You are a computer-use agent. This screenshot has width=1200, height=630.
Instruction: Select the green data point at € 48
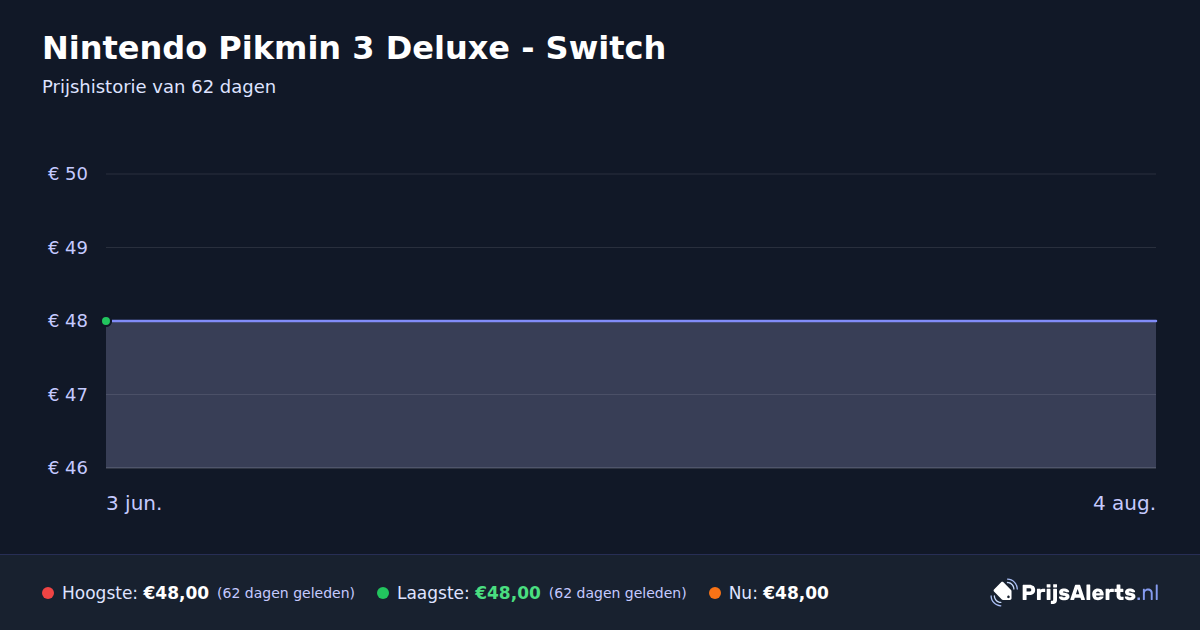coord(106,321)
